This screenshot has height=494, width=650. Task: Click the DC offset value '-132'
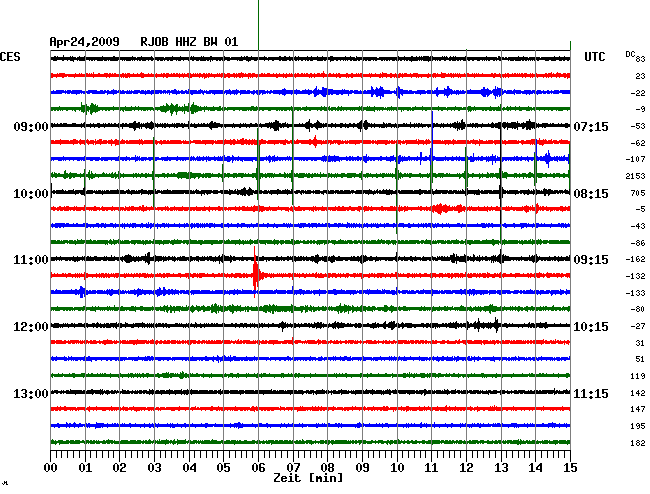(x=635, y=276)
